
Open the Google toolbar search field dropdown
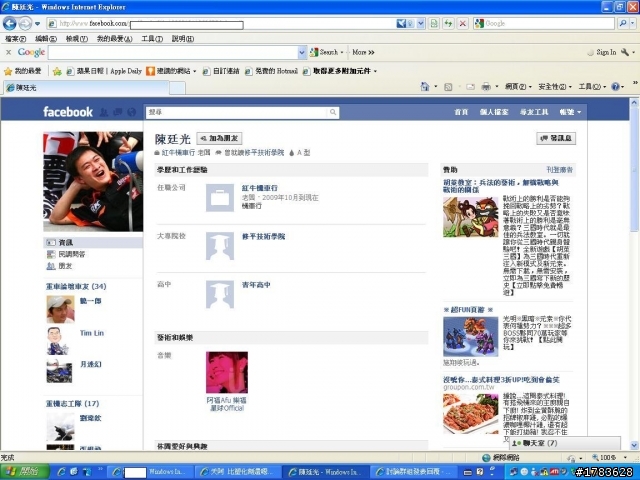[302, 52]
